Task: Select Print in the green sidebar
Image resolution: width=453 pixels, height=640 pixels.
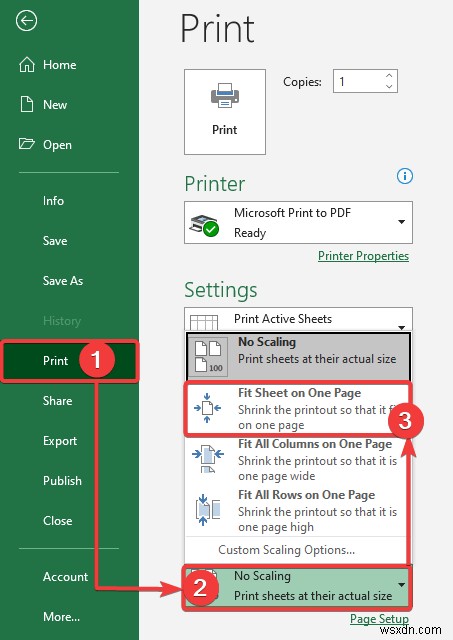Action: [56, 360]
